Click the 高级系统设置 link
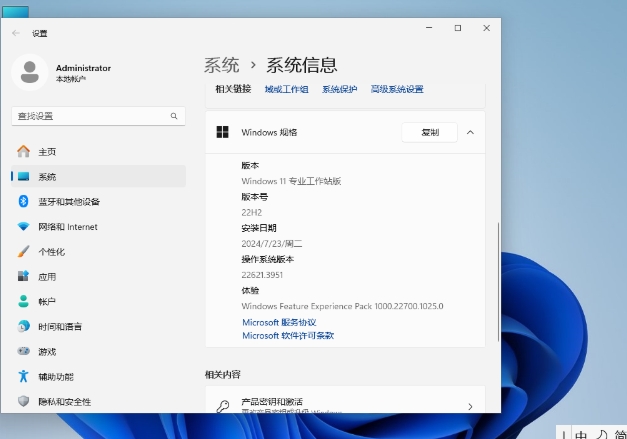The image size is (627, 439). tap(397, 89)
